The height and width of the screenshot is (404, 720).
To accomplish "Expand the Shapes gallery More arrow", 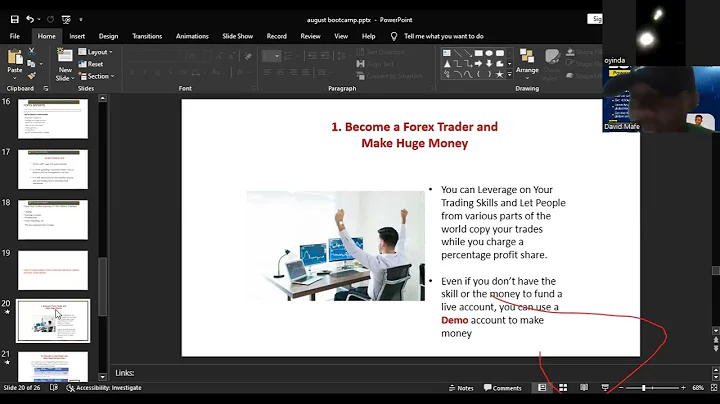I will (509, 74).
